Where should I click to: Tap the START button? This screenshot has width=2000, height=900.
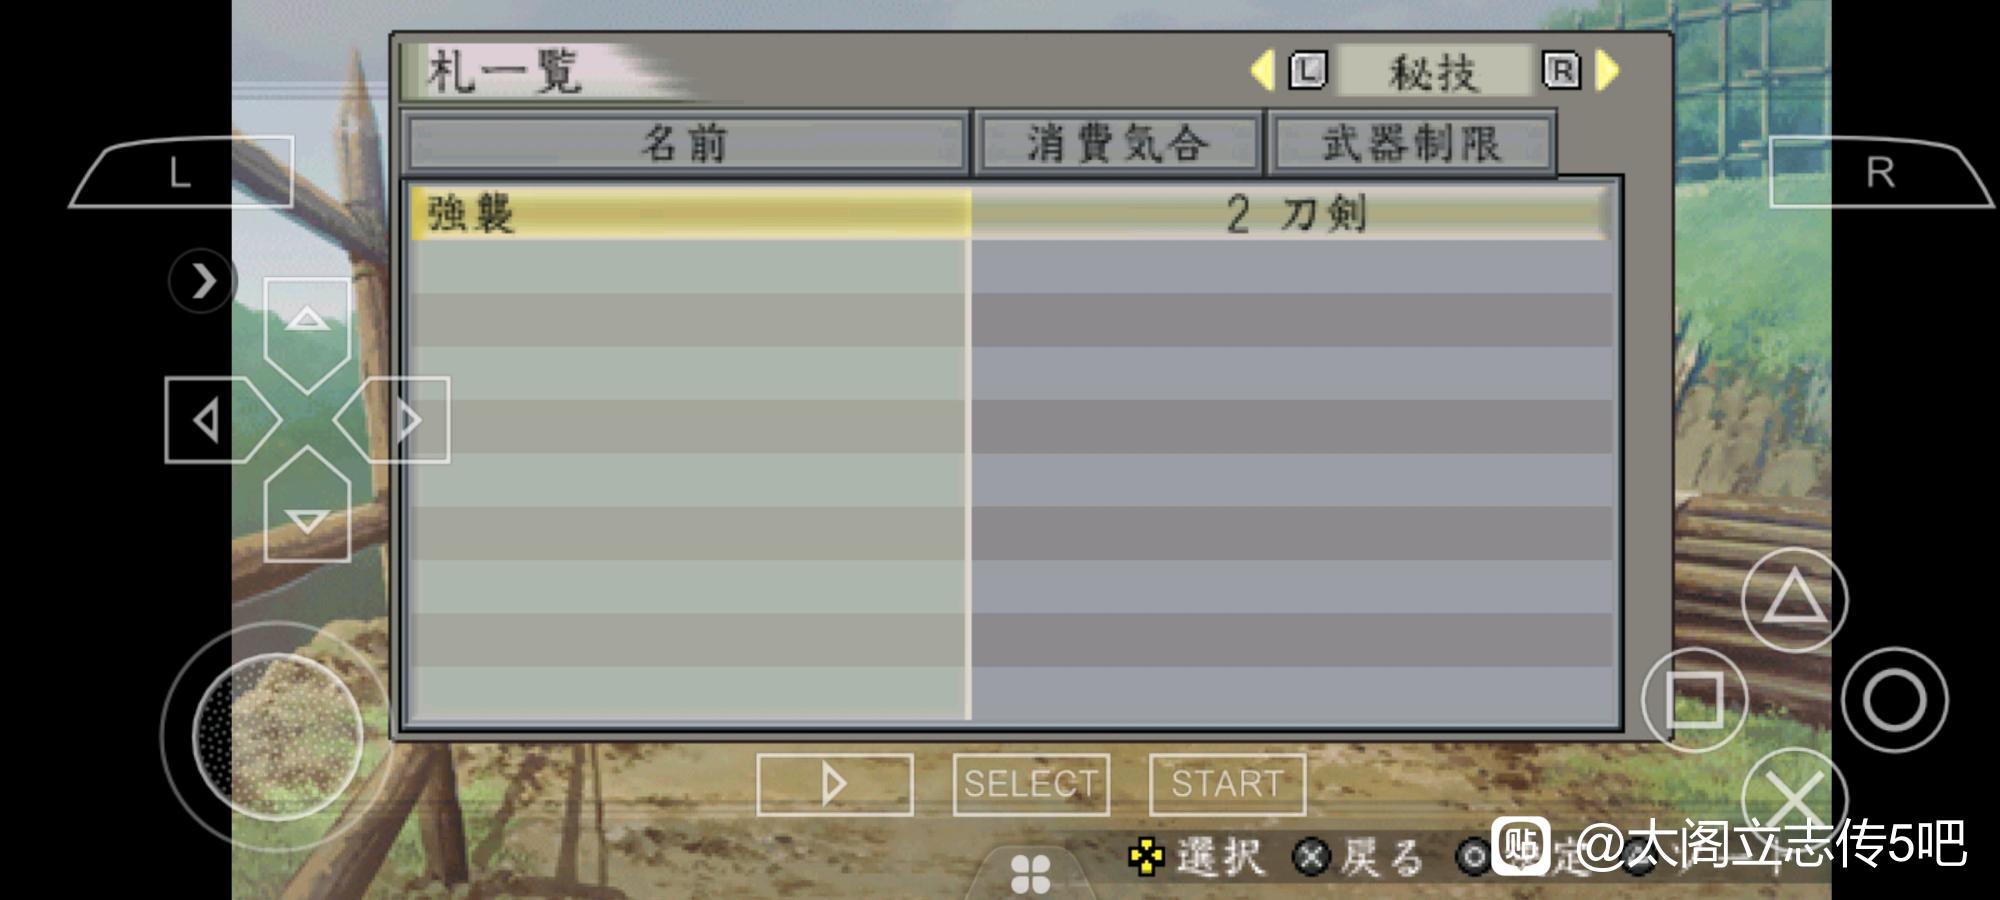[1228, 784]
